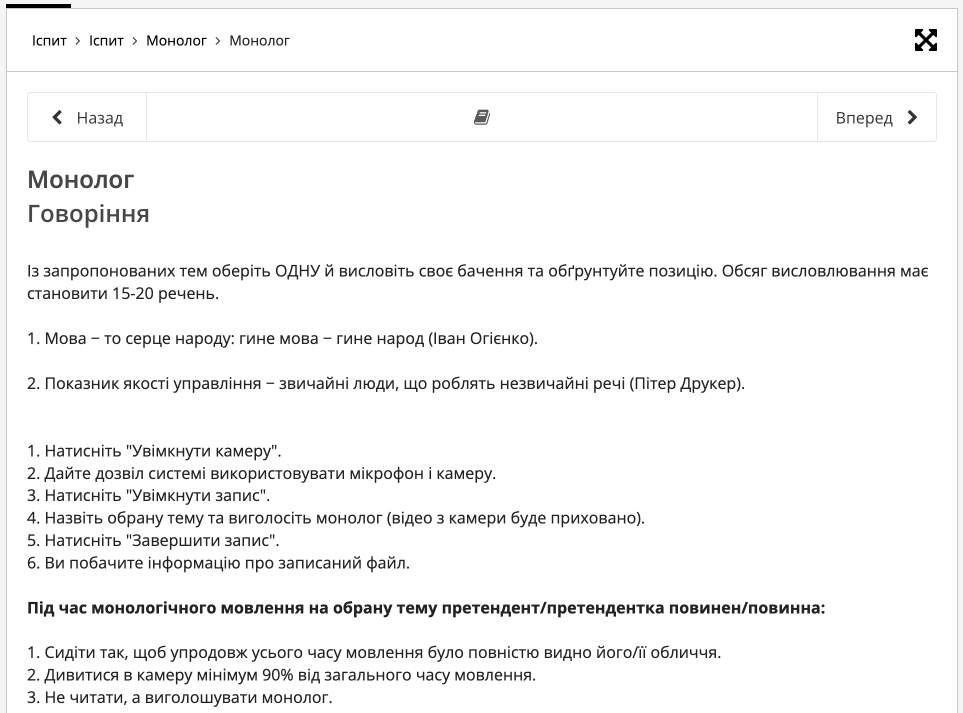Open the first Іспит breadcrumb

click(x=49, y=41)
